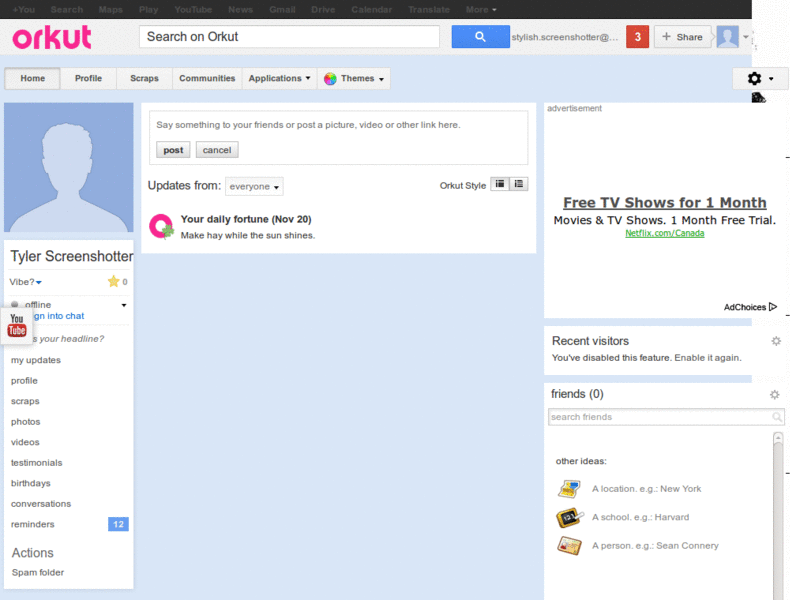Click the blue magnifier search button
Screen dimensions: 800x600
pos(480,37)
